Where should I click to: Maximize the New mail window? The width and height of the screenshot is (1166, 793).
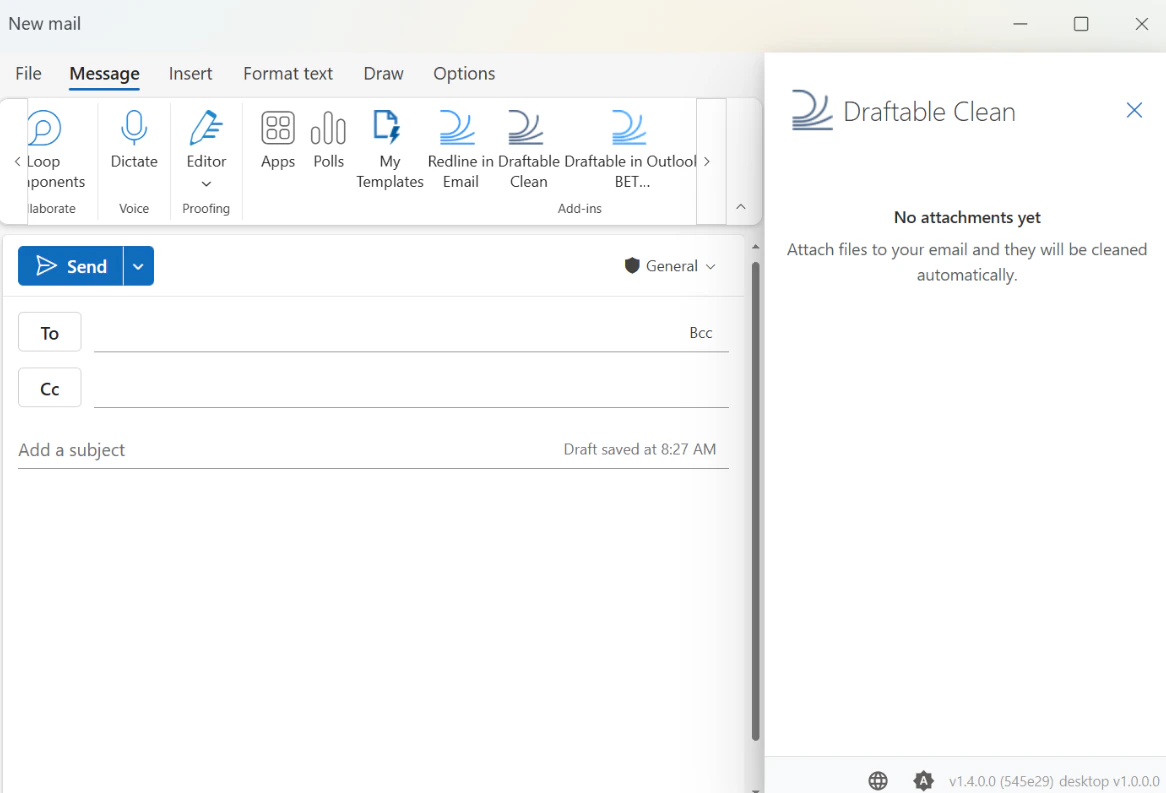tap(1081, 24)
